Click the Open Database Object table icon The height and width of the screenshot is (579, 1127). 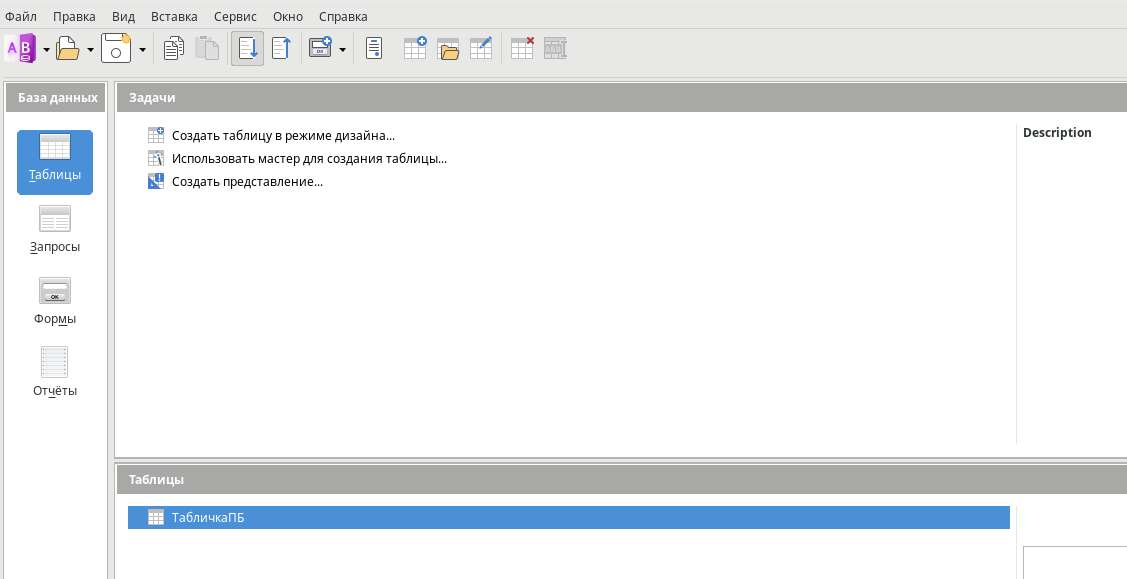[448, 49]
